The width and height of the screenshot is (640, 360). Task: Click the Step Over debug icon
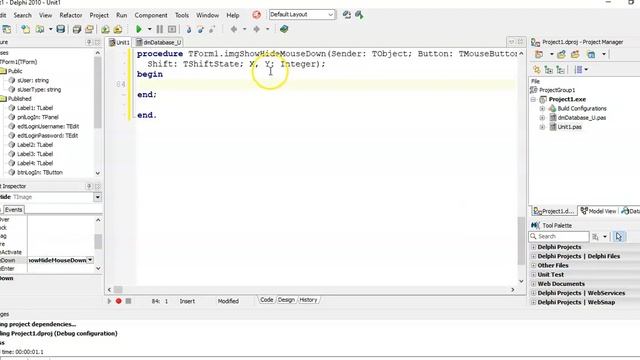(200, 29)
